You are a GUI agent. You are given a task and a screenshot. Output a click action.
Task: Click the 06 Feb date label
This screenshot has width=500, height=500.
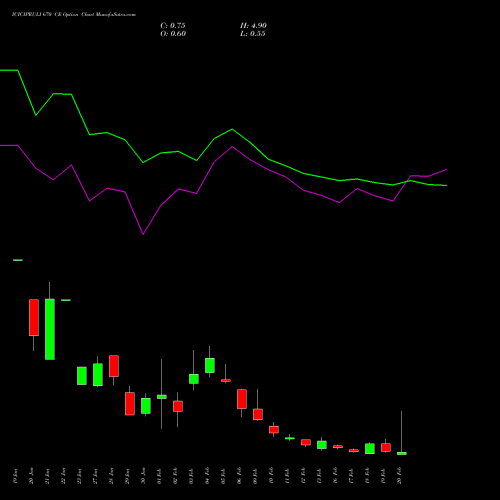(239, 476)
